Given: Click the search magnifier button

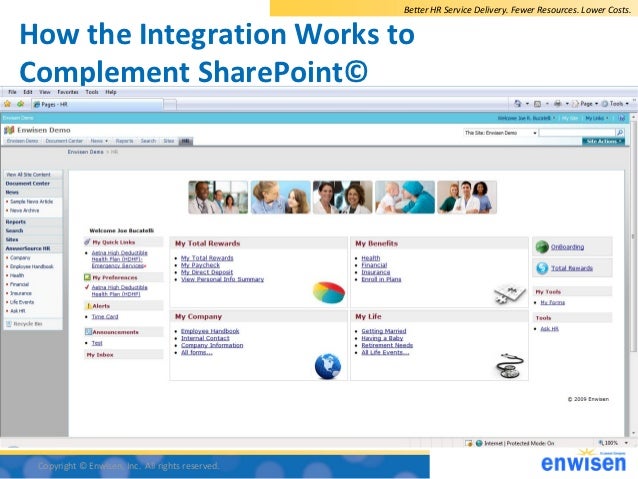Looking at the screenshot, I should [x=620, y=133].
